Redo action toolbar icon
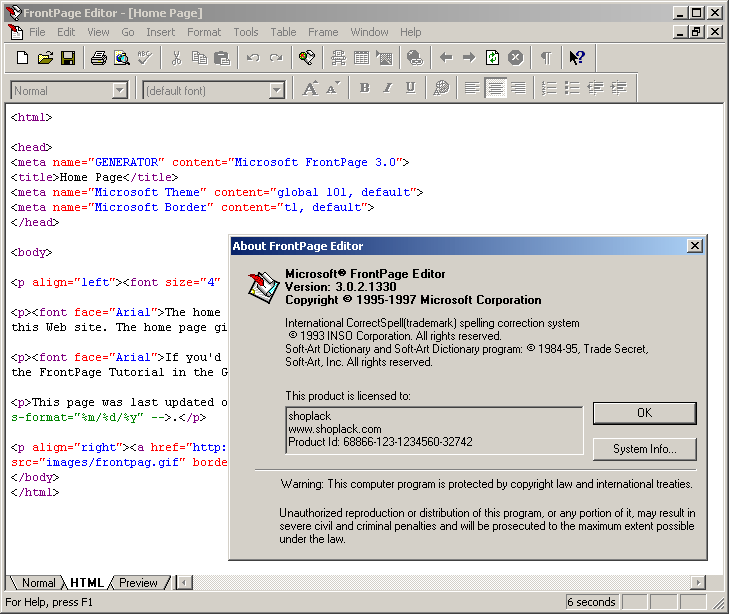The height and width of the screenshot is (614, 729). 276,58
